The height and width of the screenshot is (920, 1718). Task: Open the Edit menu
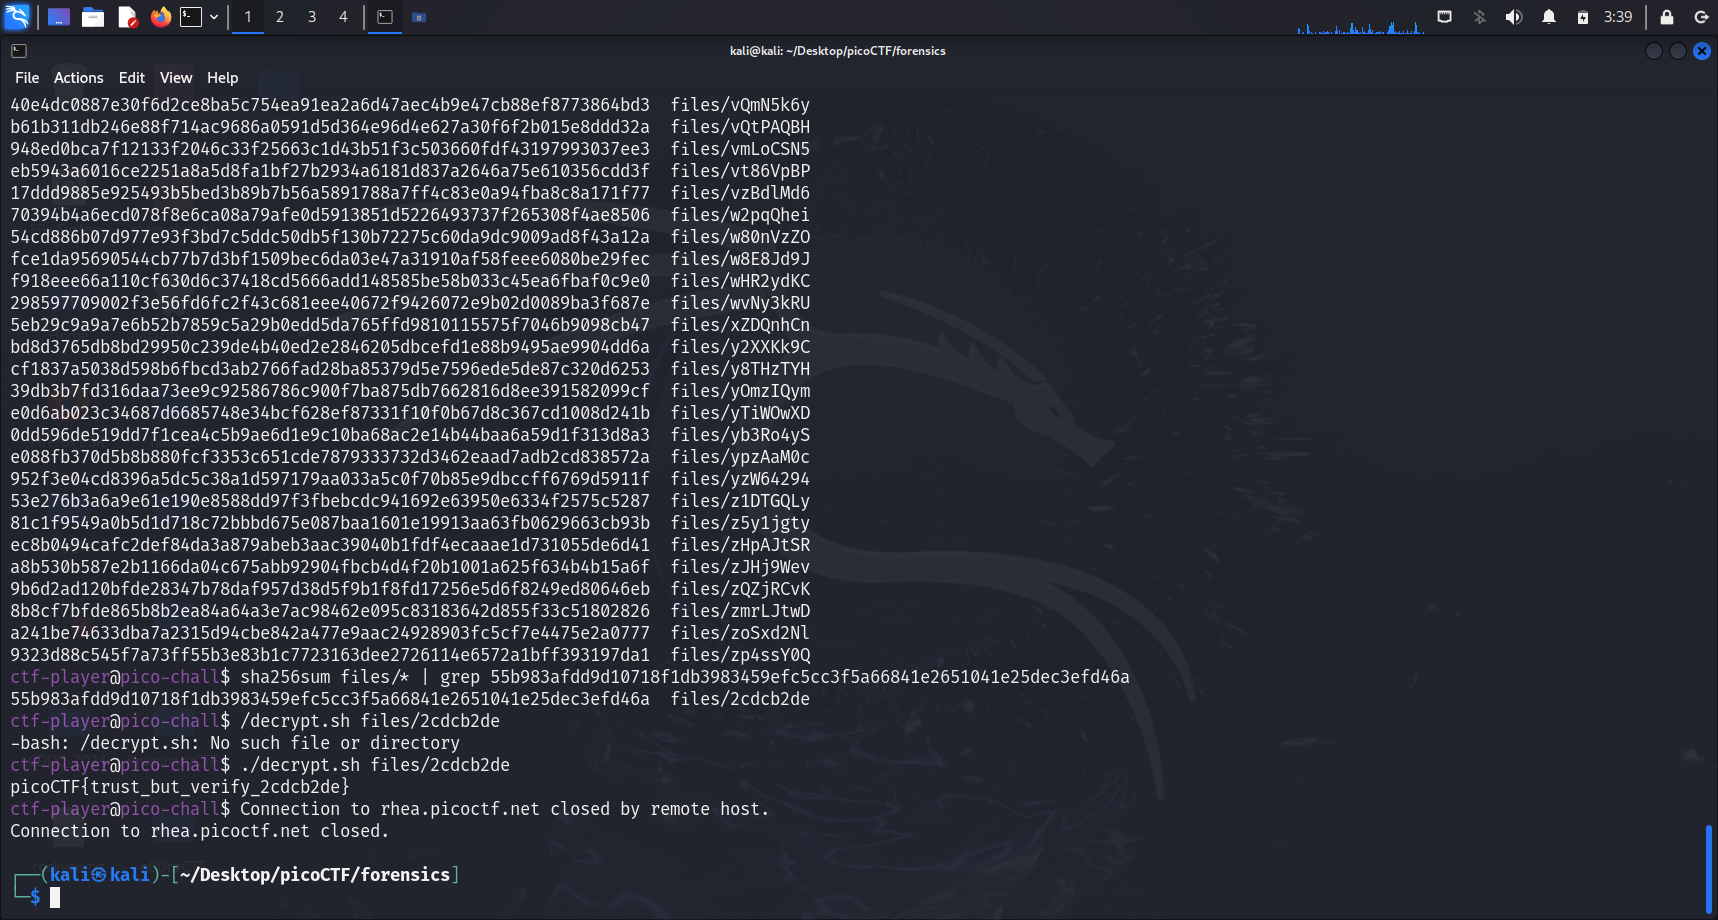tap(131, 78)
